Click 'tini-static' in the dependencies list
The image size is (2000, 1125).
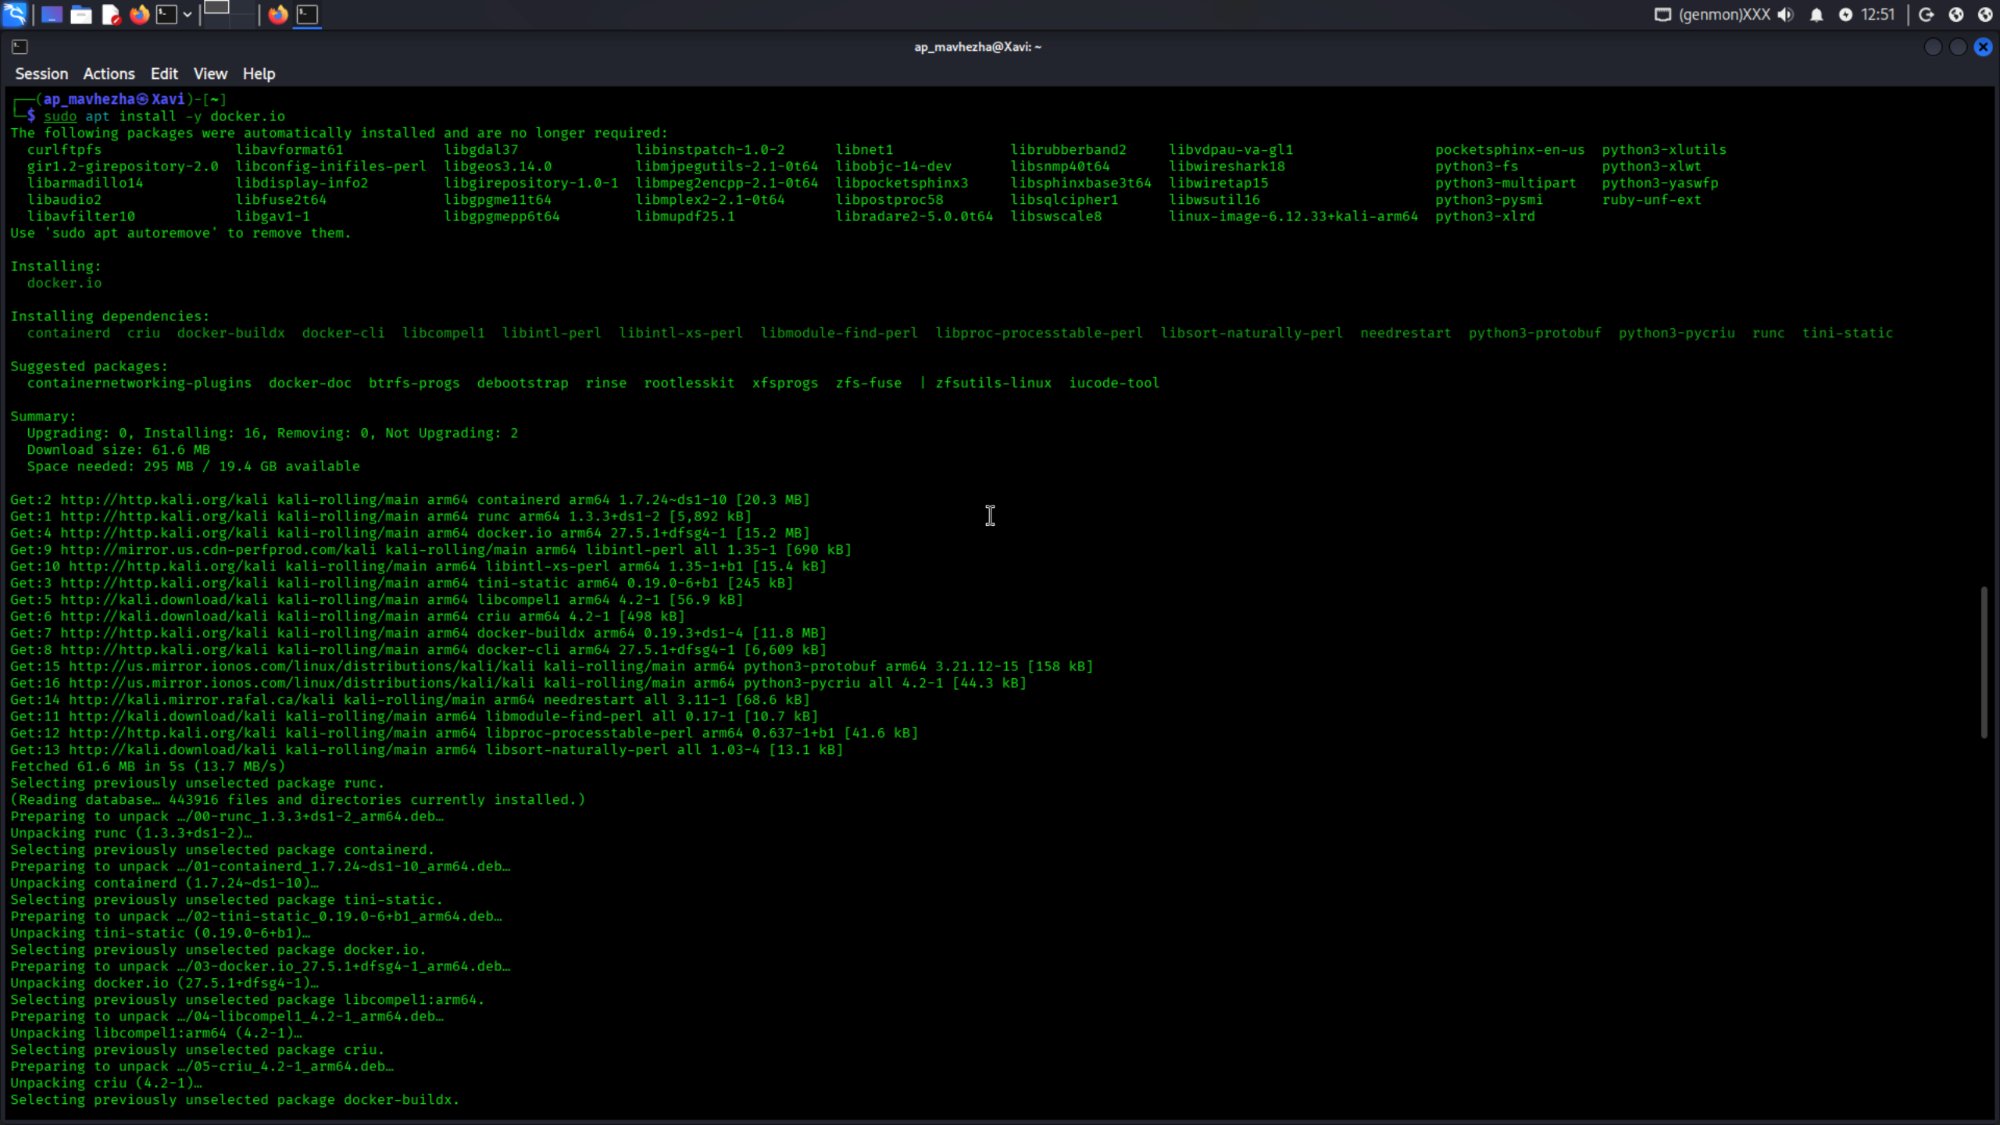coord(1847,333)
